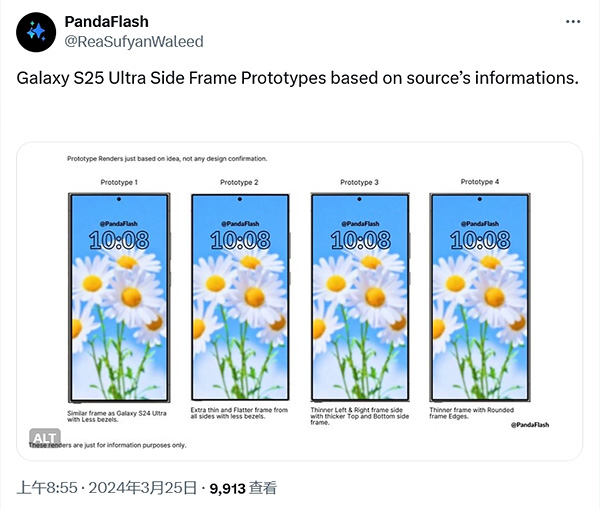Image resolution: width=600 pixels, height=509 pixels.
Task: Open the tweet's more options menu
Action: coord(572,21)
